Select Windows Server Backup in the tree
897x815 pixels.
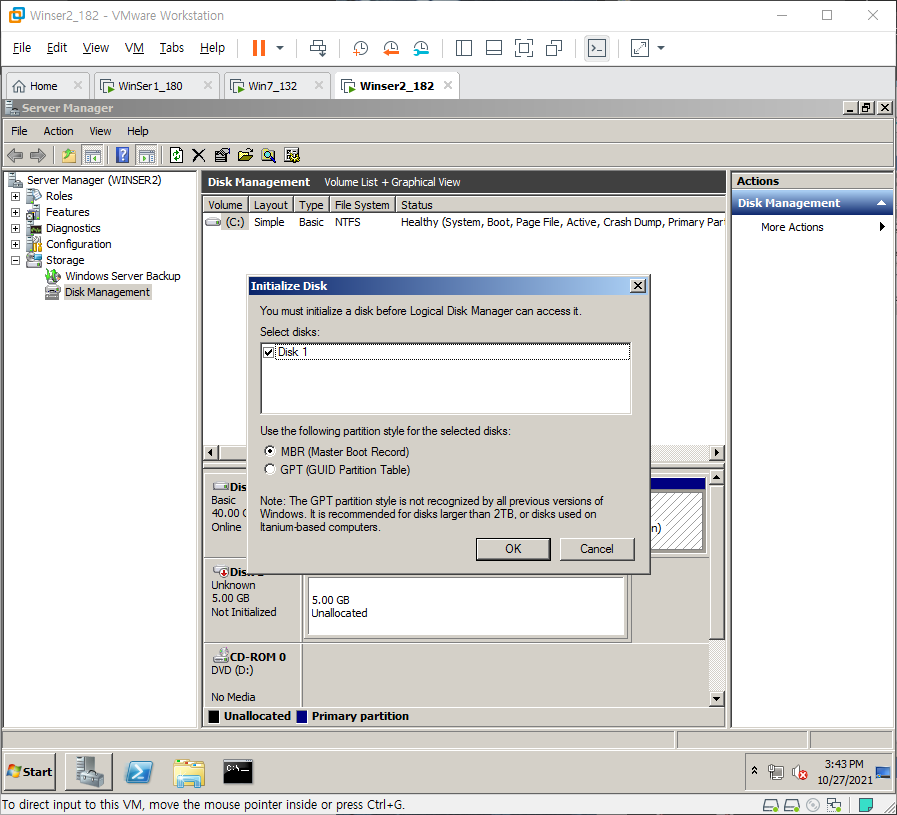[122, 276]
